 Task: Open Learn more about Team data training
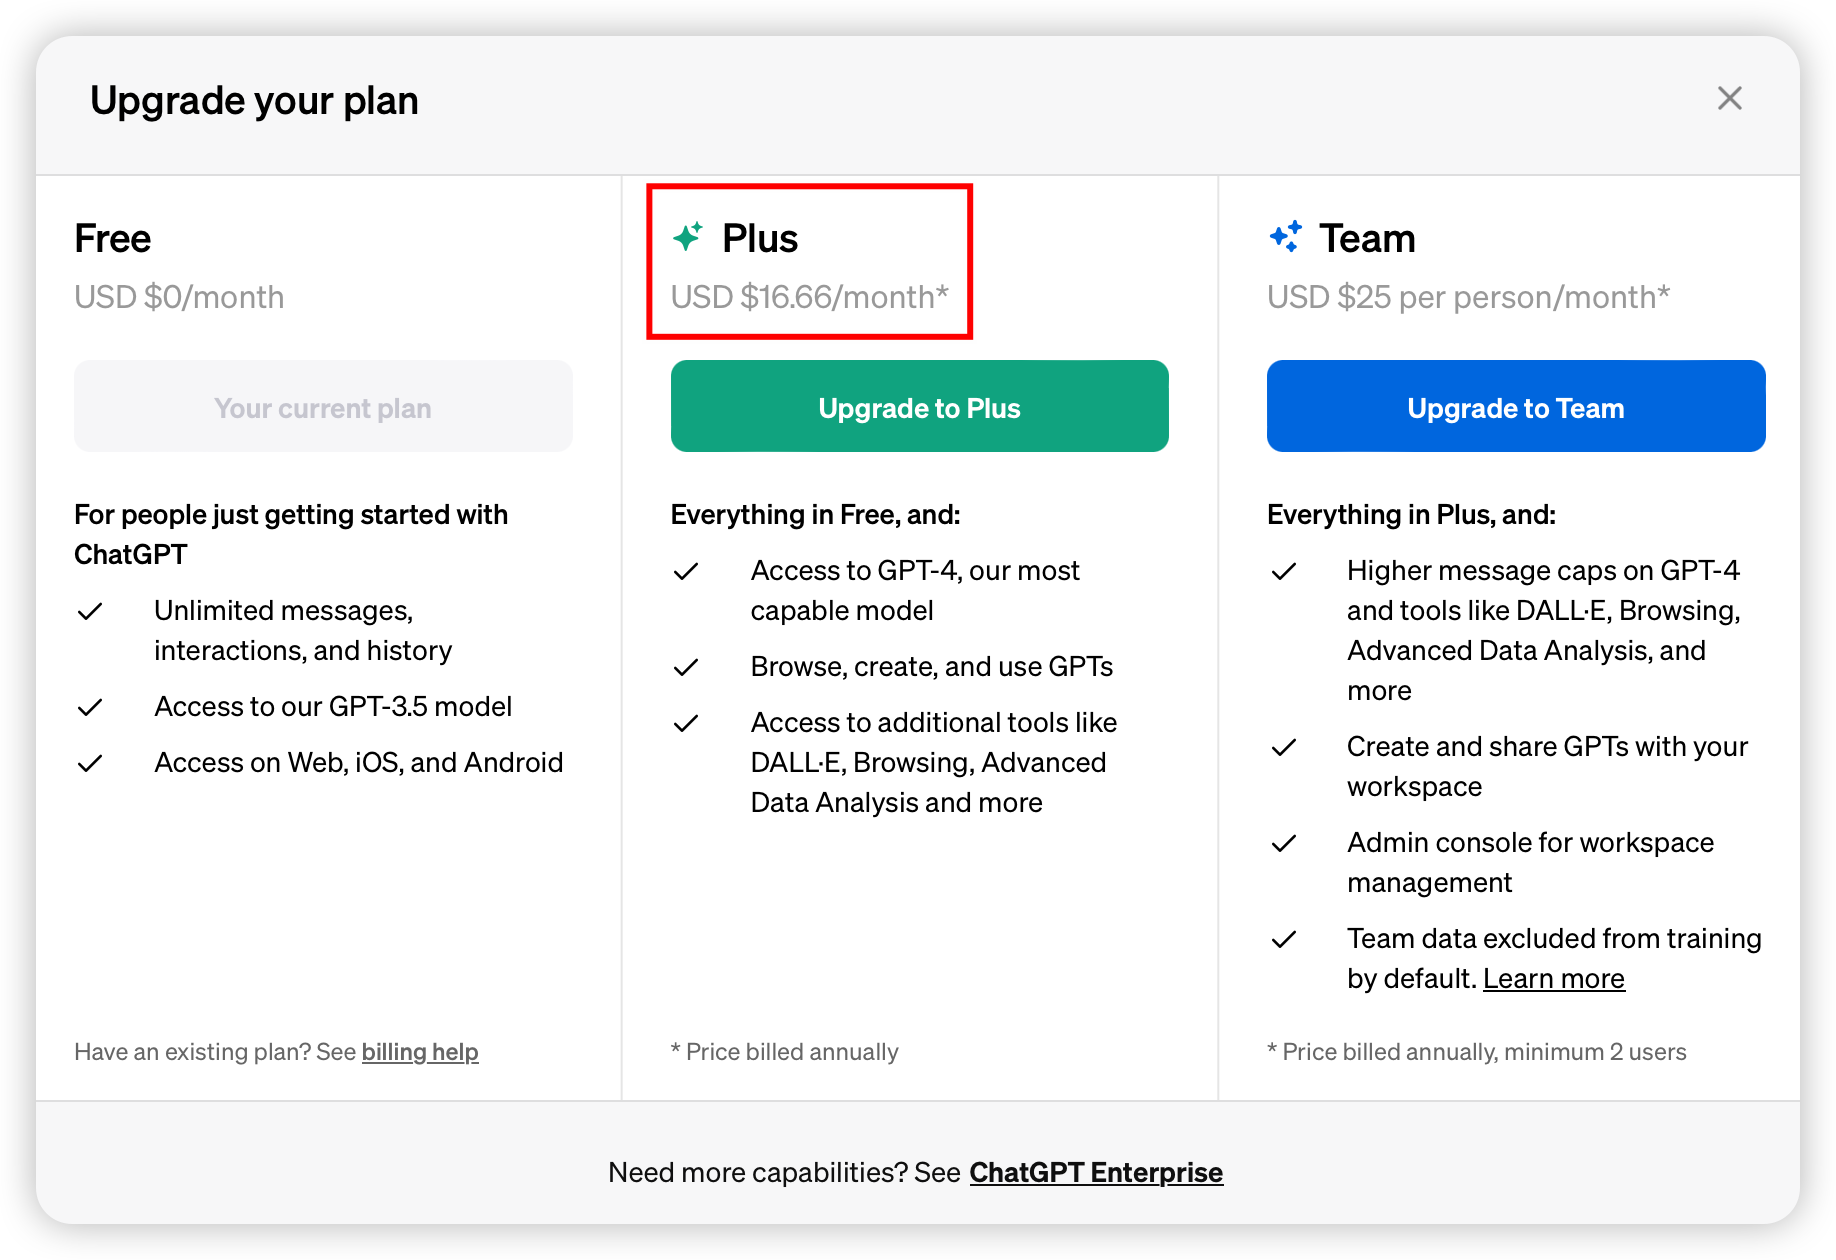1553,978
